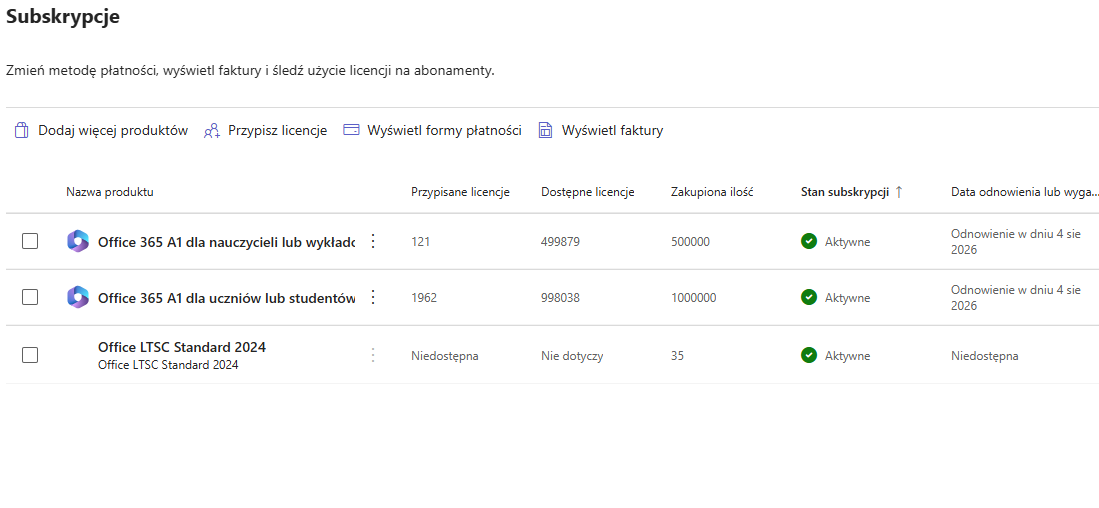Tick the checkbox for Office LTSC Standard 2024
Viewport: 1099px width, 508px height.
(30, 355)
